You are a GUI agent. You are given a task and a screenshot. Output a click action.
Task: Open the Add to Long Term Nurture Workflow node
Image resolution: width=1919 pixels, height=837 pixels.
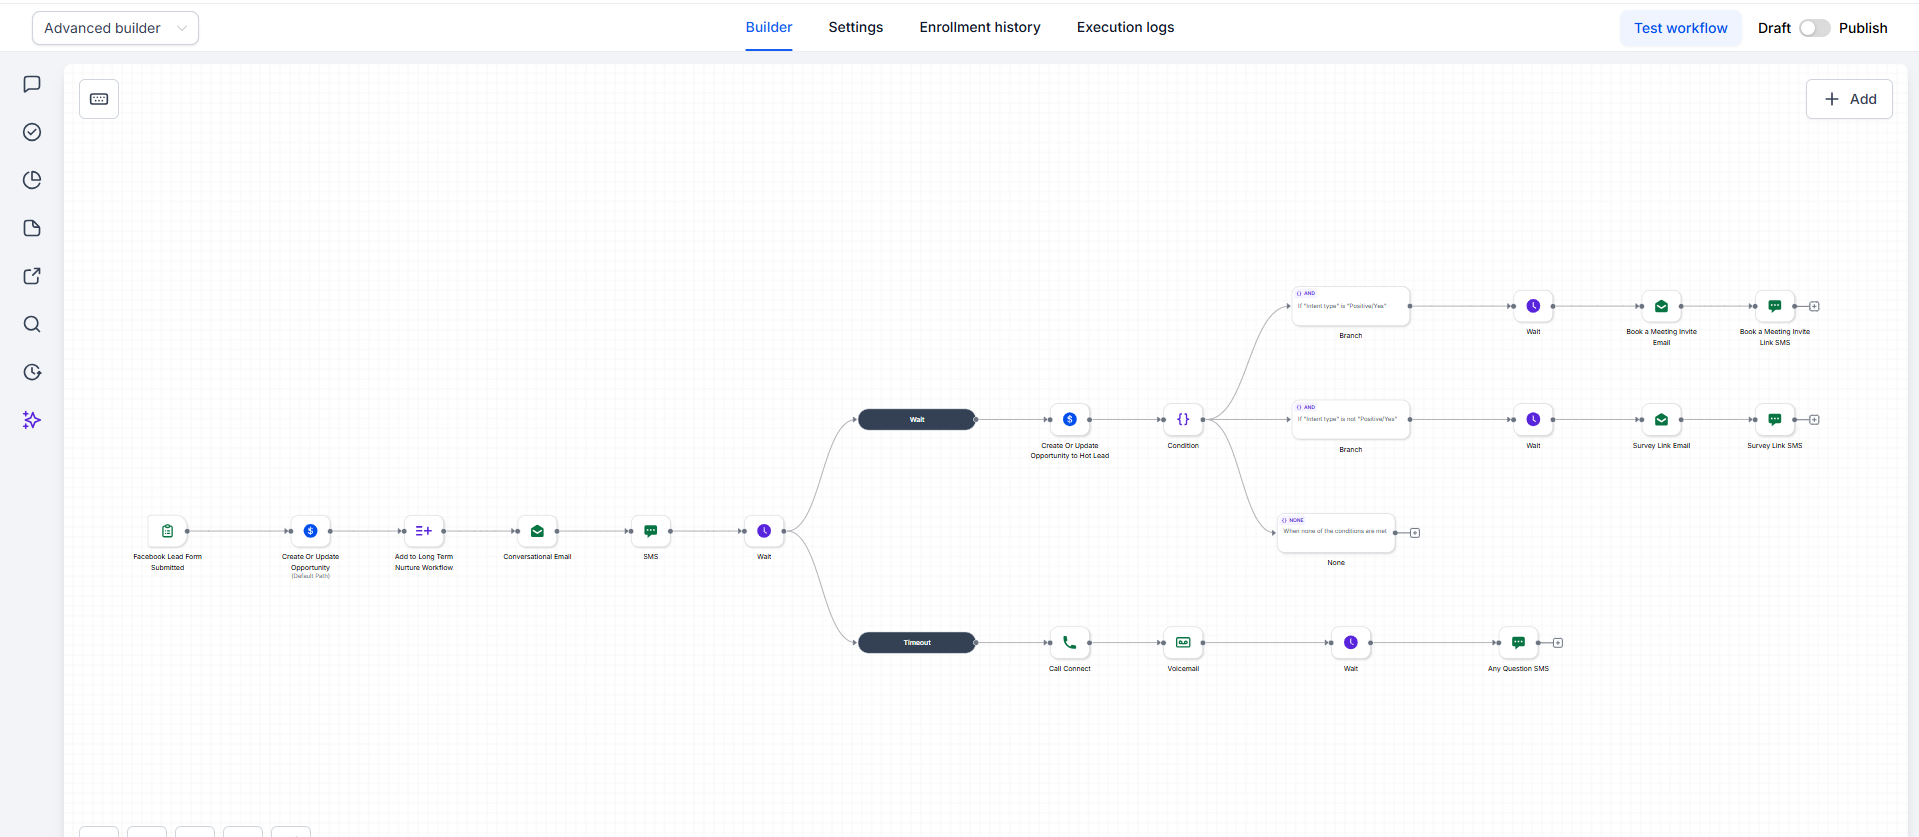coord(424,531)
